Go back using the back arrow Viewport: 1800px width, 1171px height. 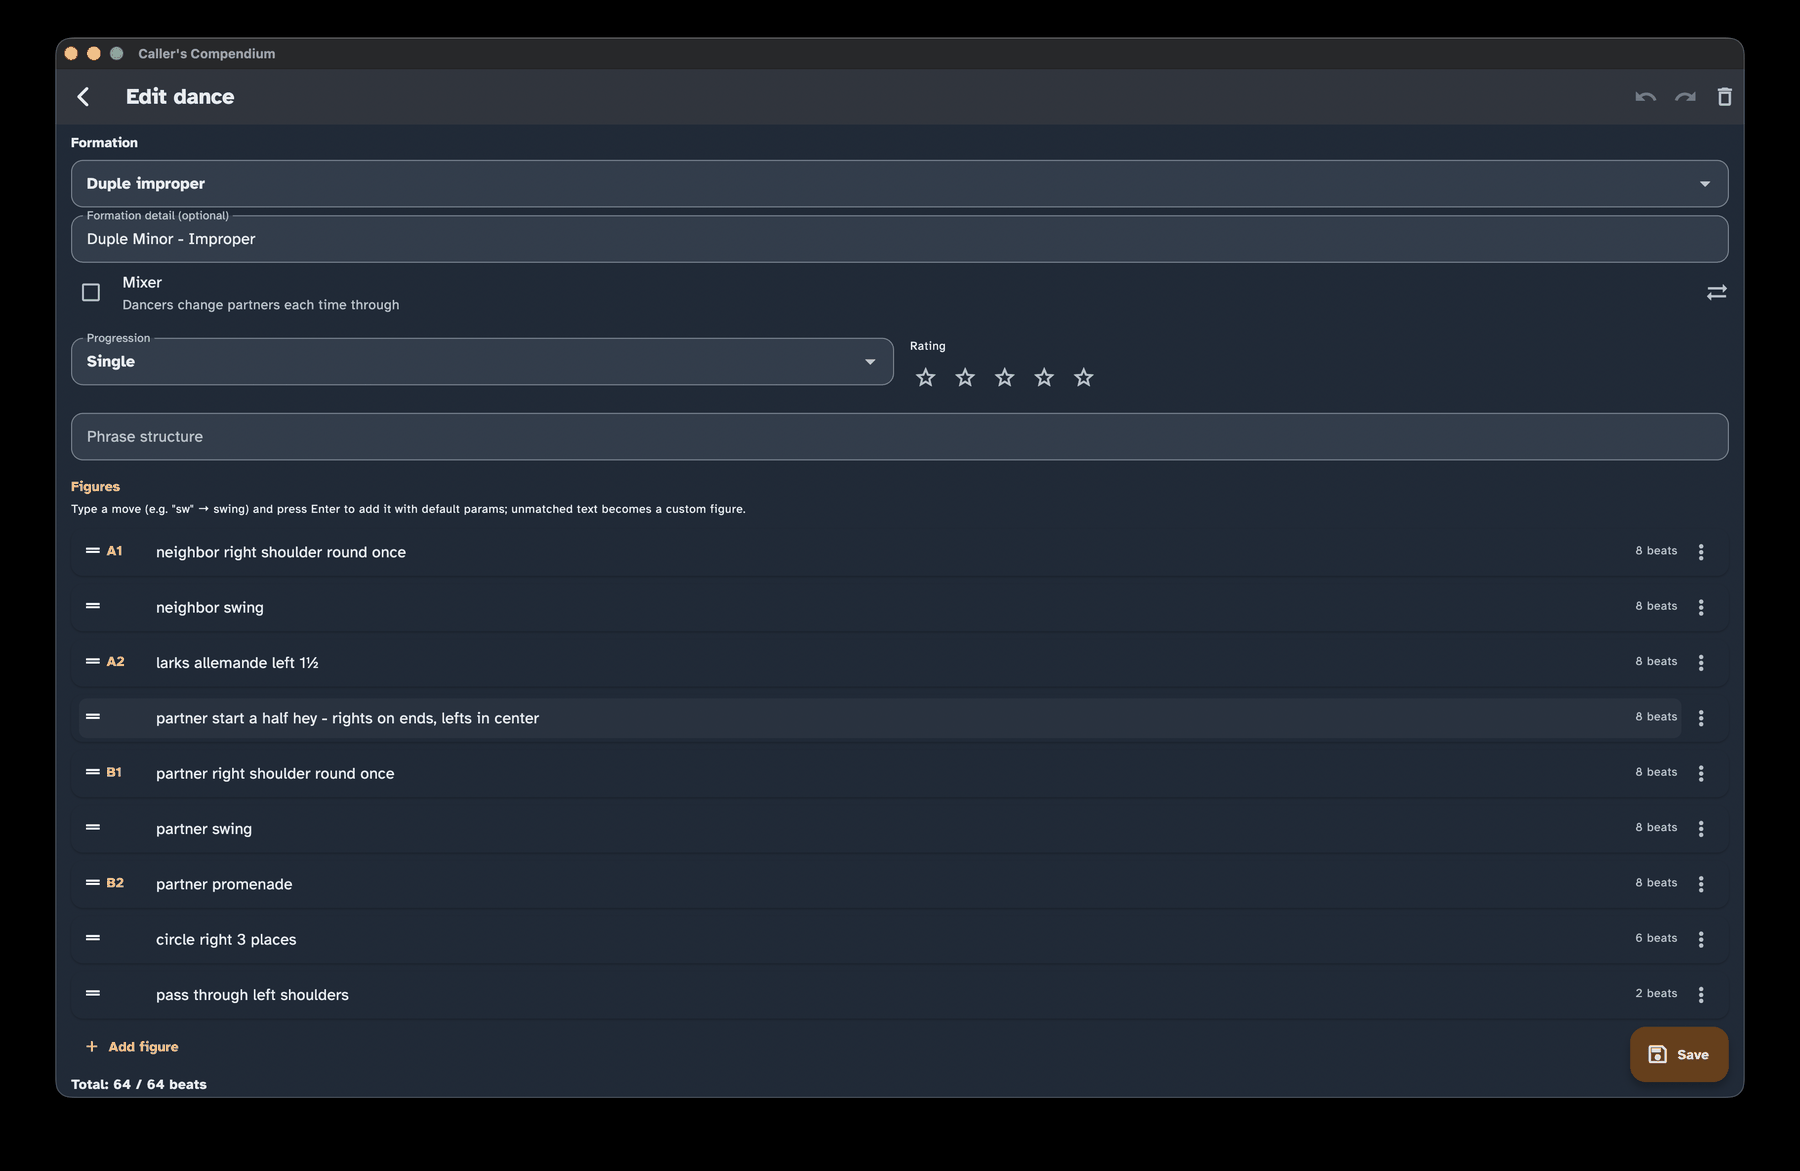[84, 97]
